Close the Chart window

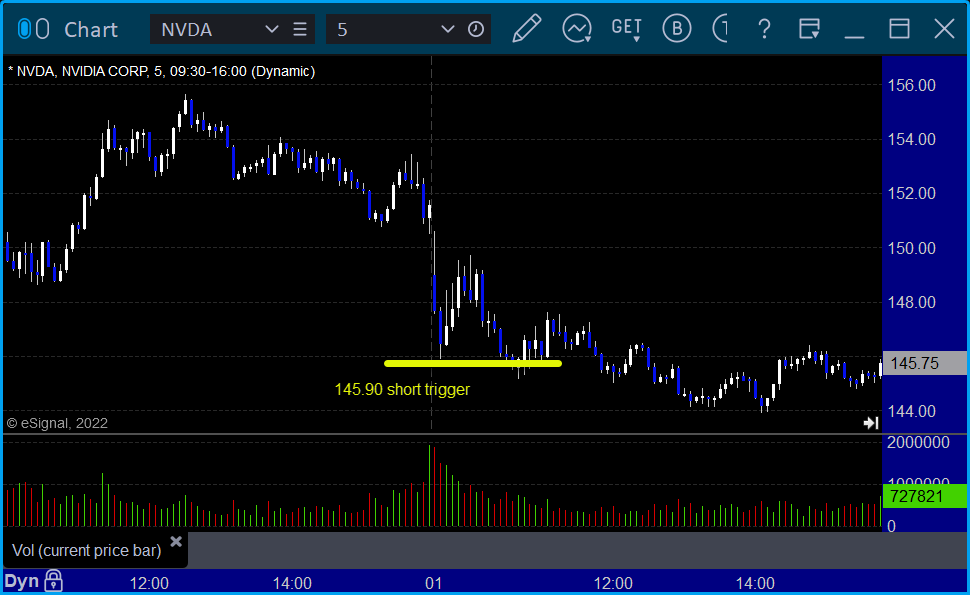coord(945,28)
